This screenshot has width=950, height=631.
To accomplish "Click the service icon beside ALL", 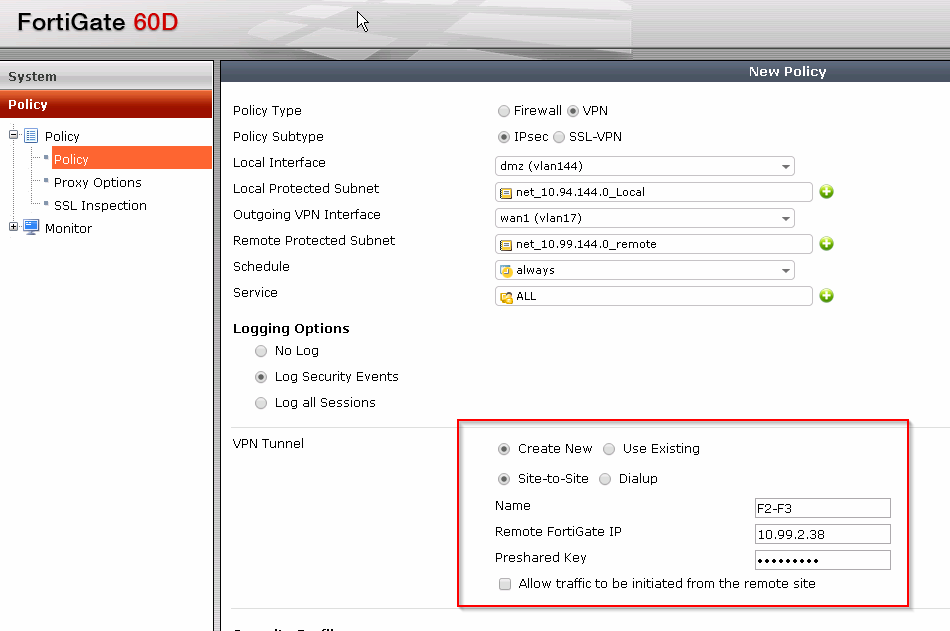I will coord(506,297).
